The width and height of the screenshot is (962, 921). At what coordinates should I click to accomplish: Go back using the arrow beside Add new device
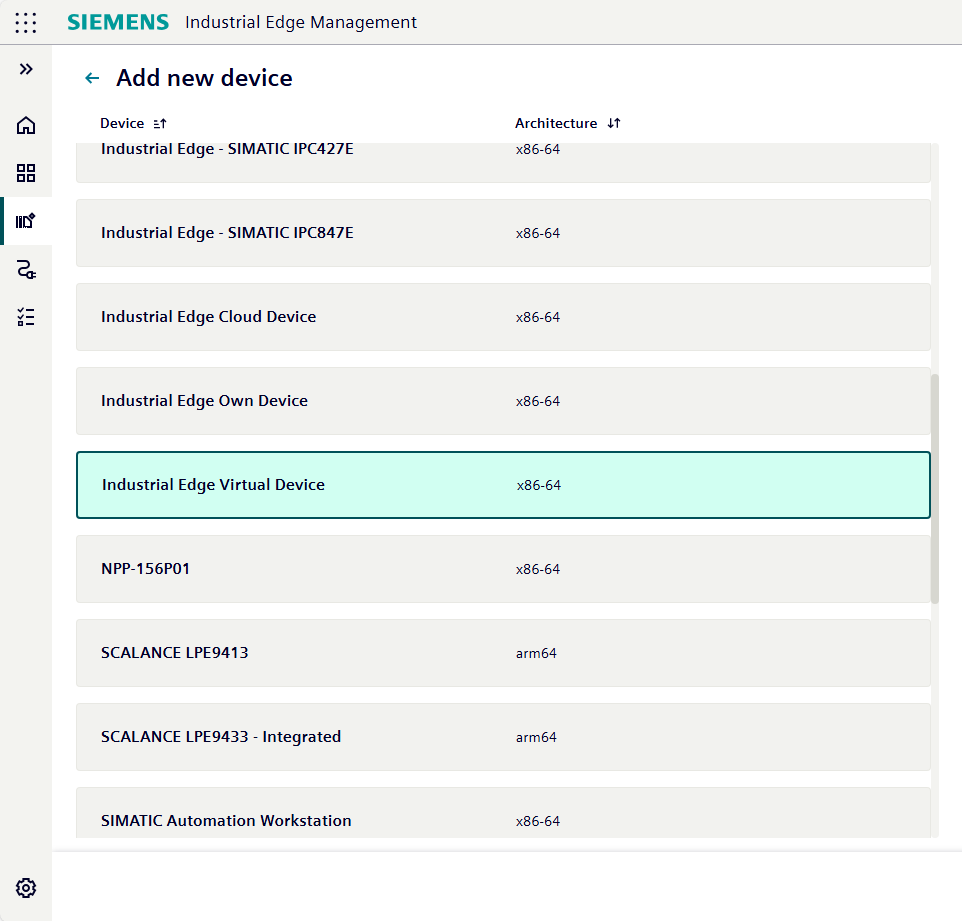coord(92,78)
